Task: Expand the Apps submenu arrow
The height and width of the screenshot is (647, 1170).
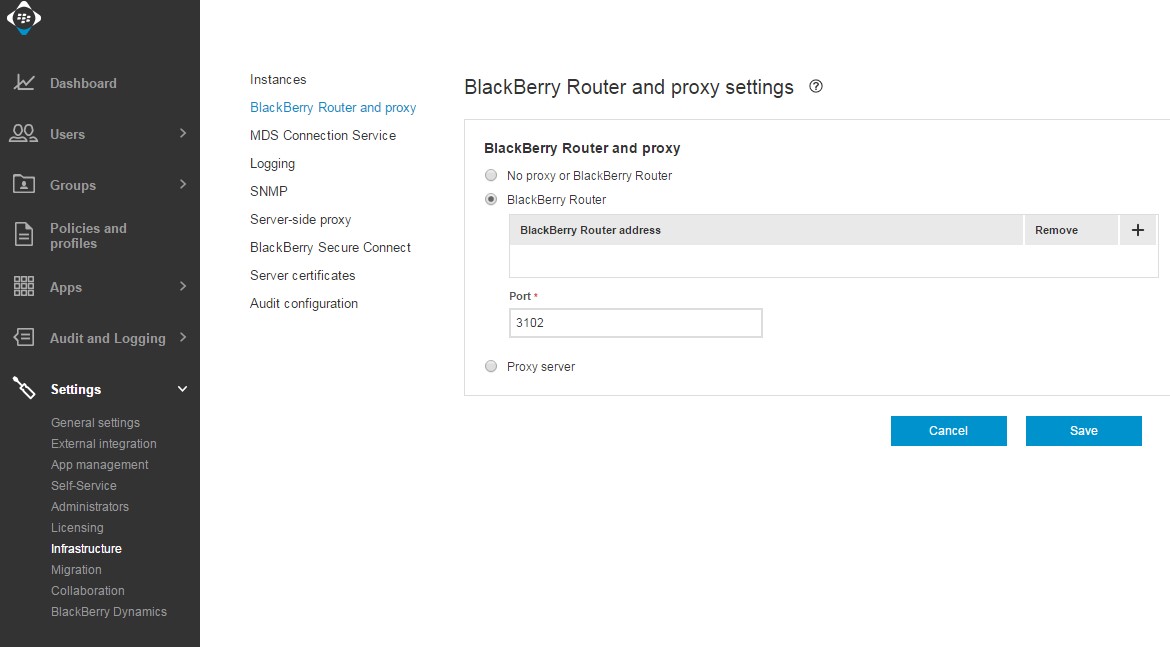Action: pyautogui.click(x=183, y=287)
